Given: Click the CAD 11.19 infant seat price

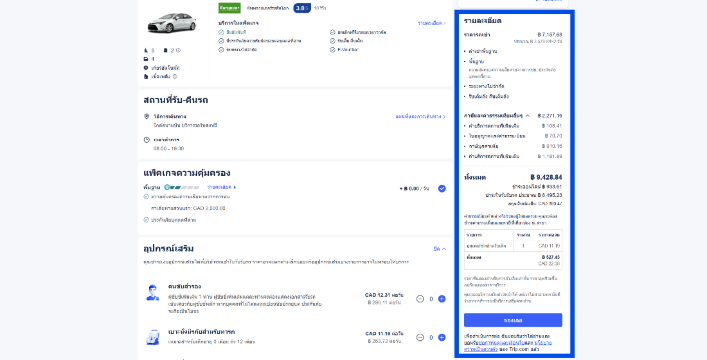Looking at the screenshot, I should (384, 334).
